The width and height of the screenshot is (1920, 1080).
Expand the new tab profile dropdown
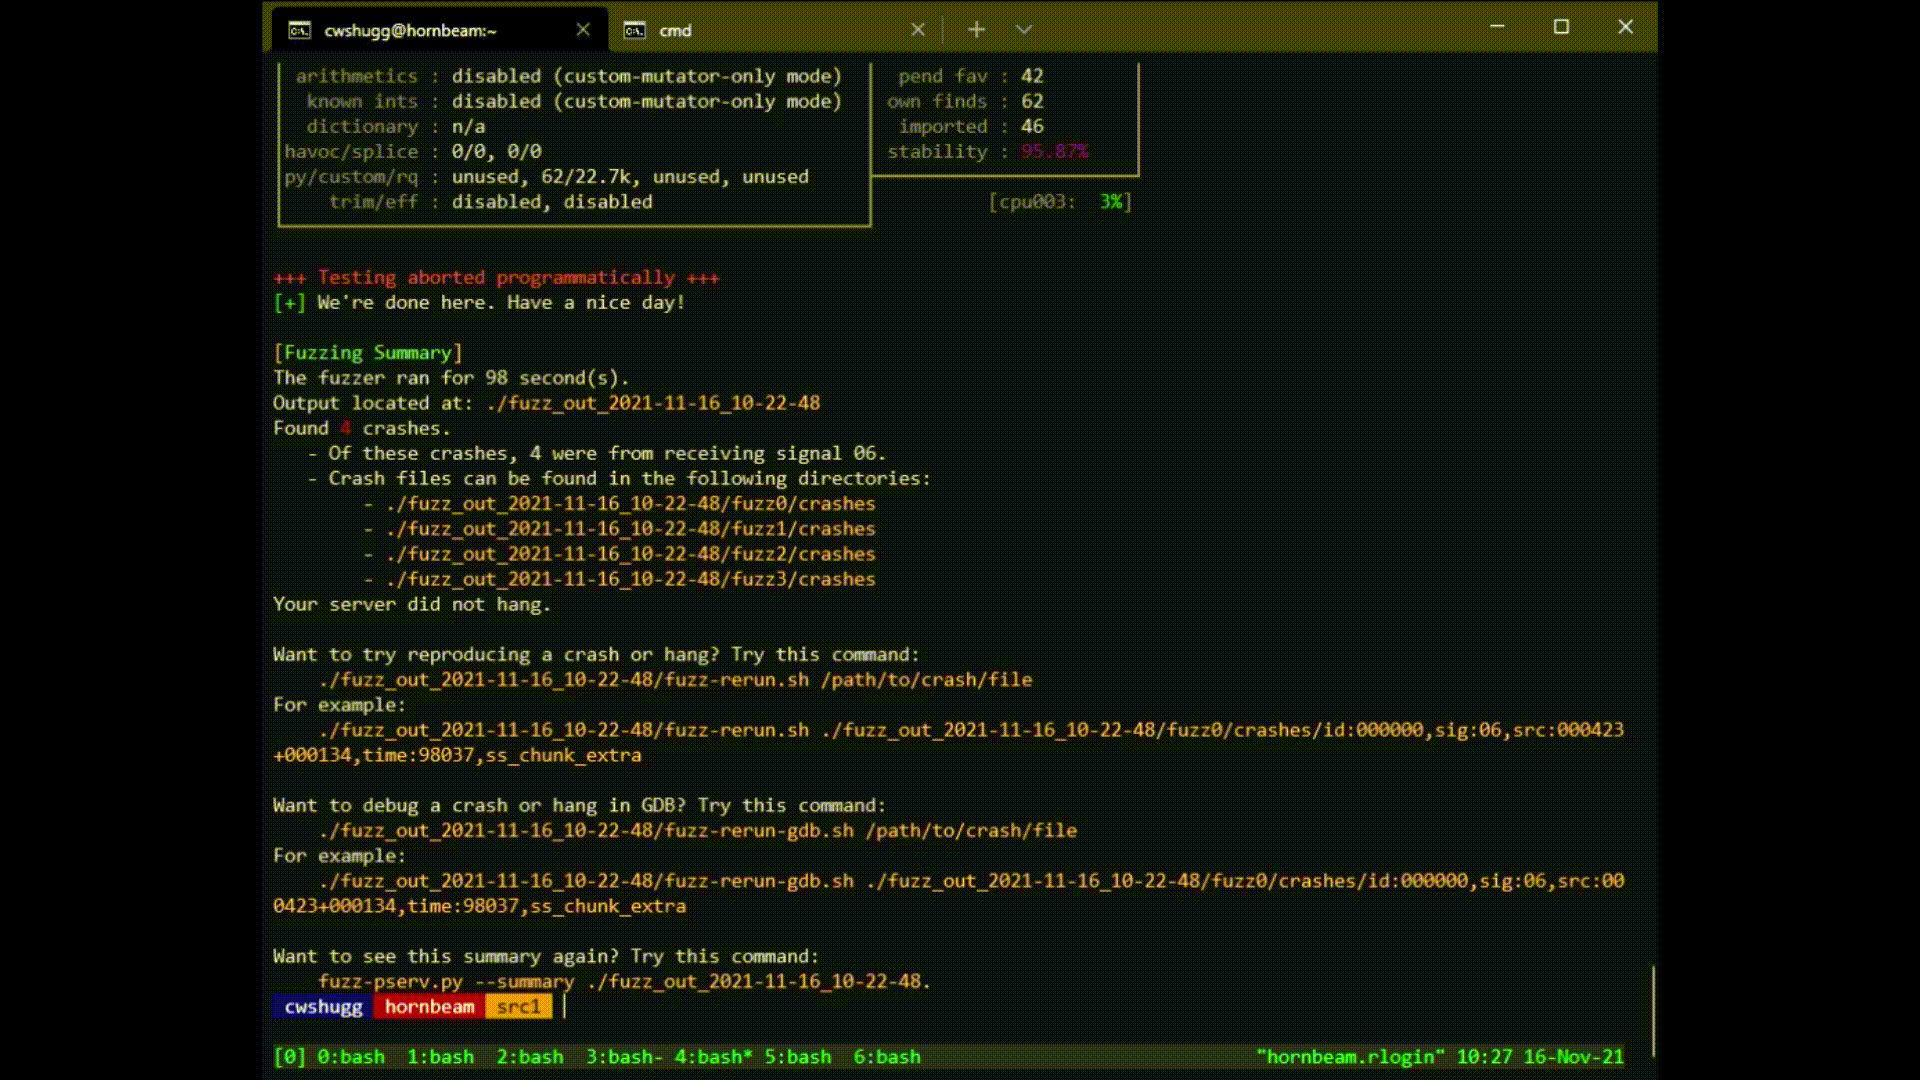click(x=1023, y=30)
